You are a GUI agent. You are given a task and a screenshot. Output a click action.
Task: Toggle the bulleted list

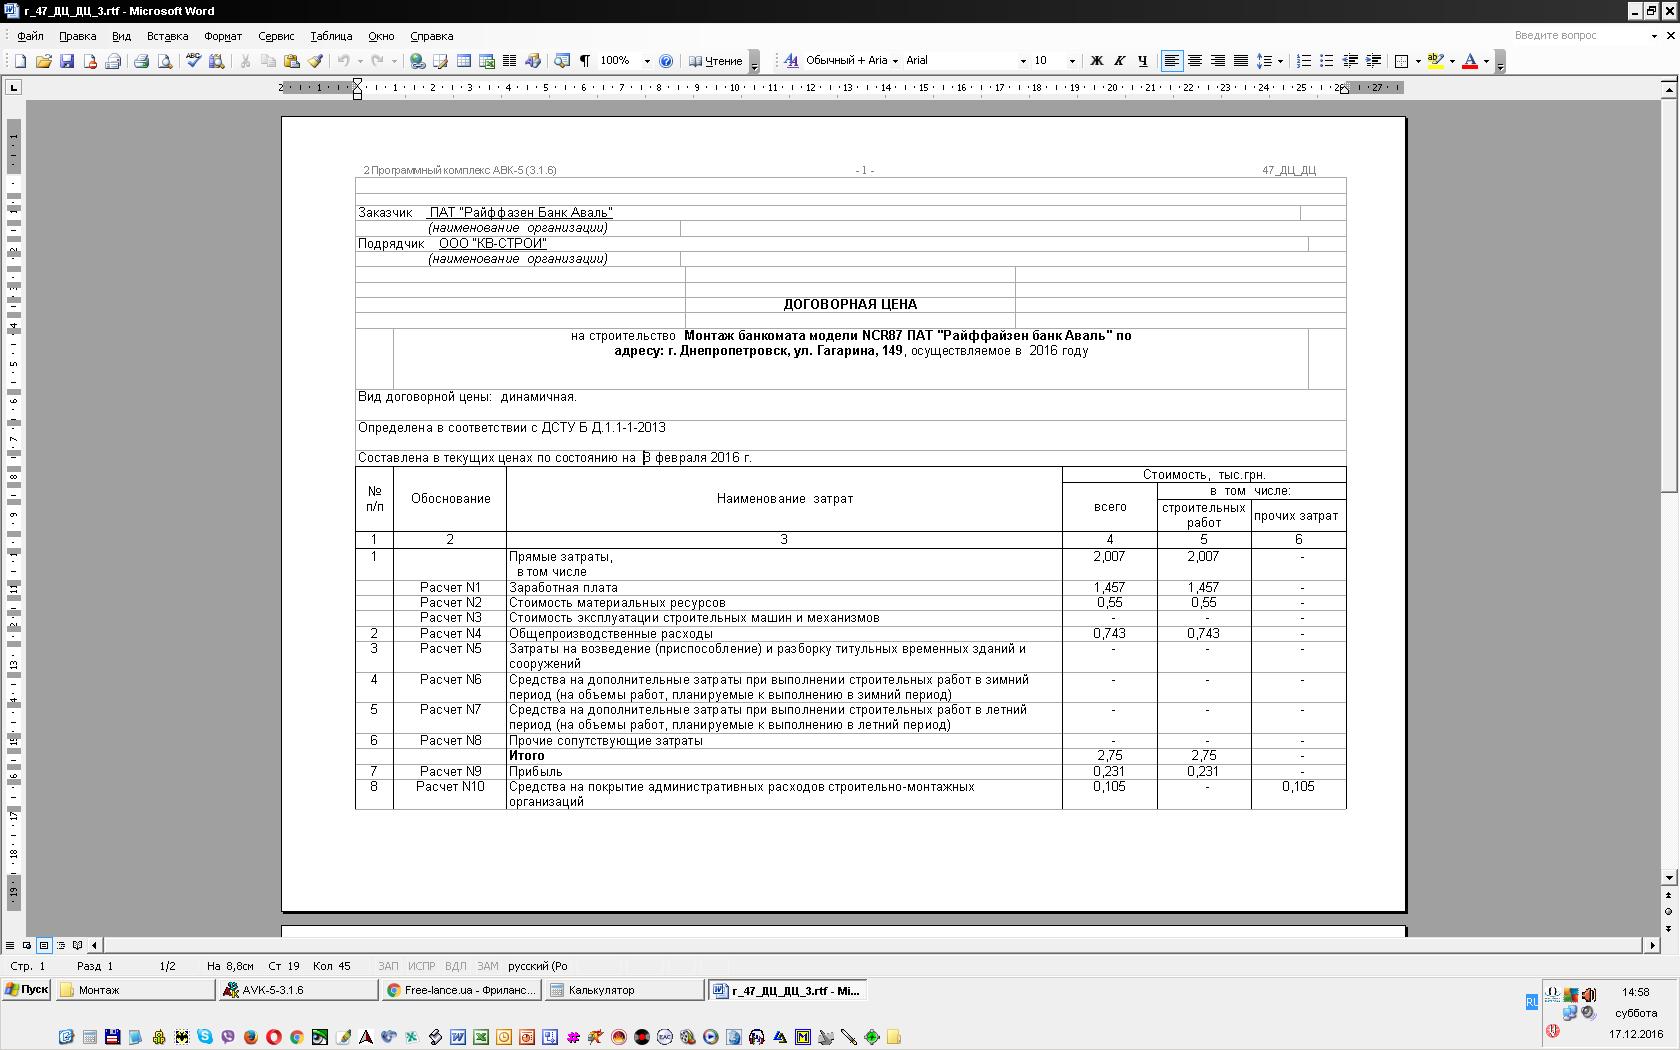click(1326, 61)
